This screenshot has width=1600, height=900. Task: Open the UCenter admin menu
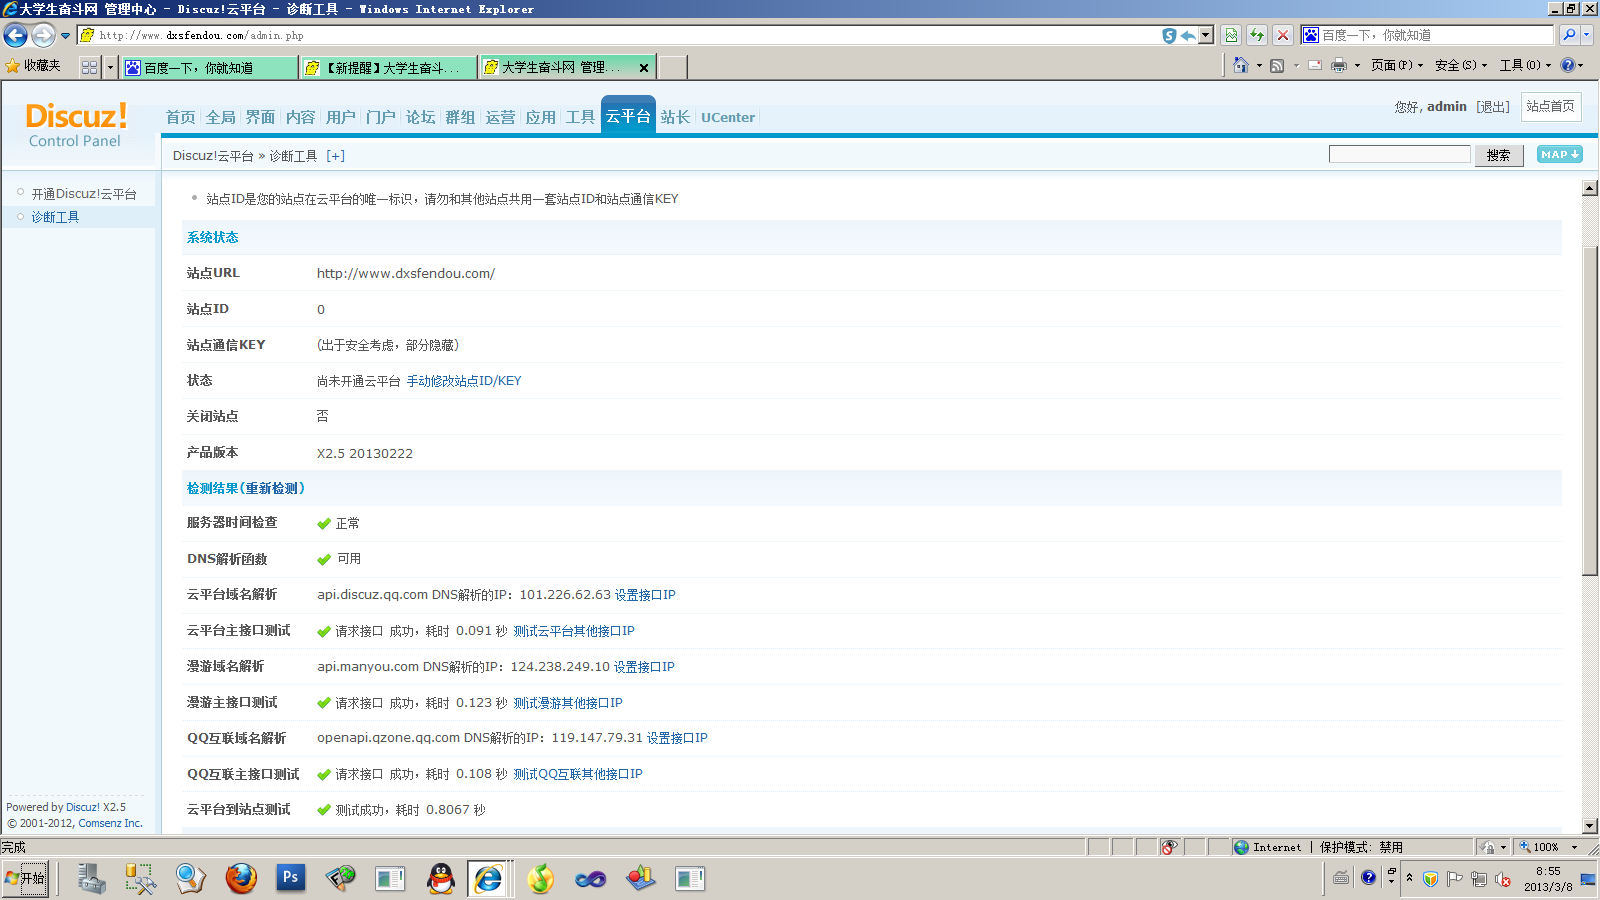point(728,117)
